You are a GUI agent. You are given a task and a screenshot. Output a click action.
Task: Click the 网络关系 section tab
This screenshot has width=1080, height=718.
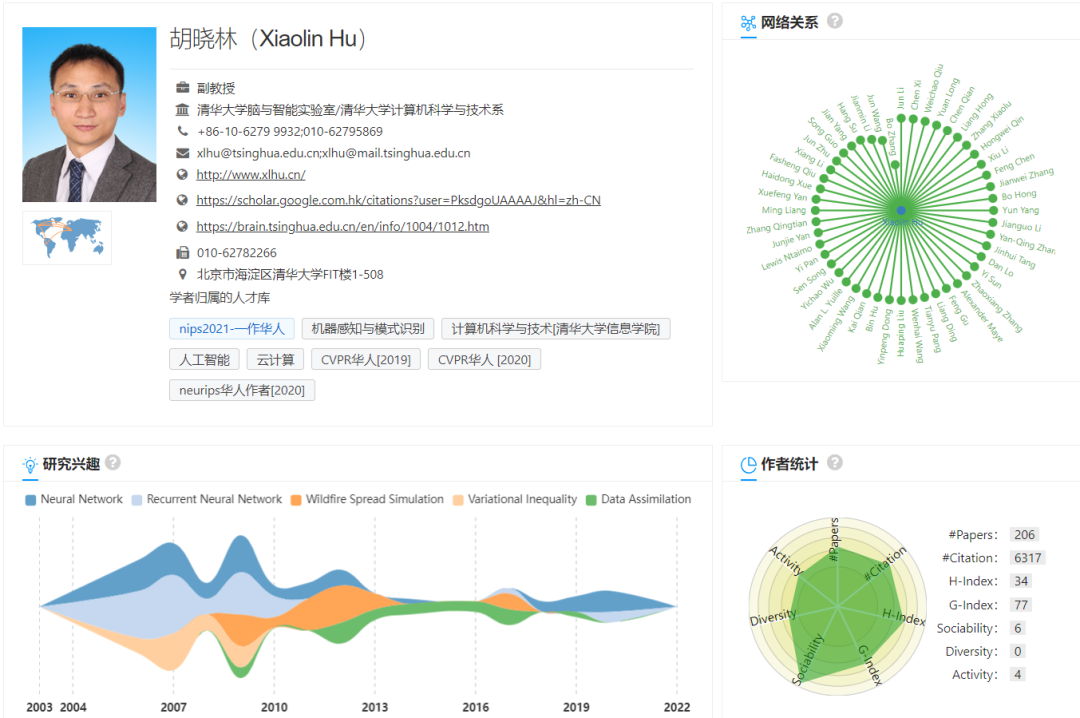[x=789, y=23]
